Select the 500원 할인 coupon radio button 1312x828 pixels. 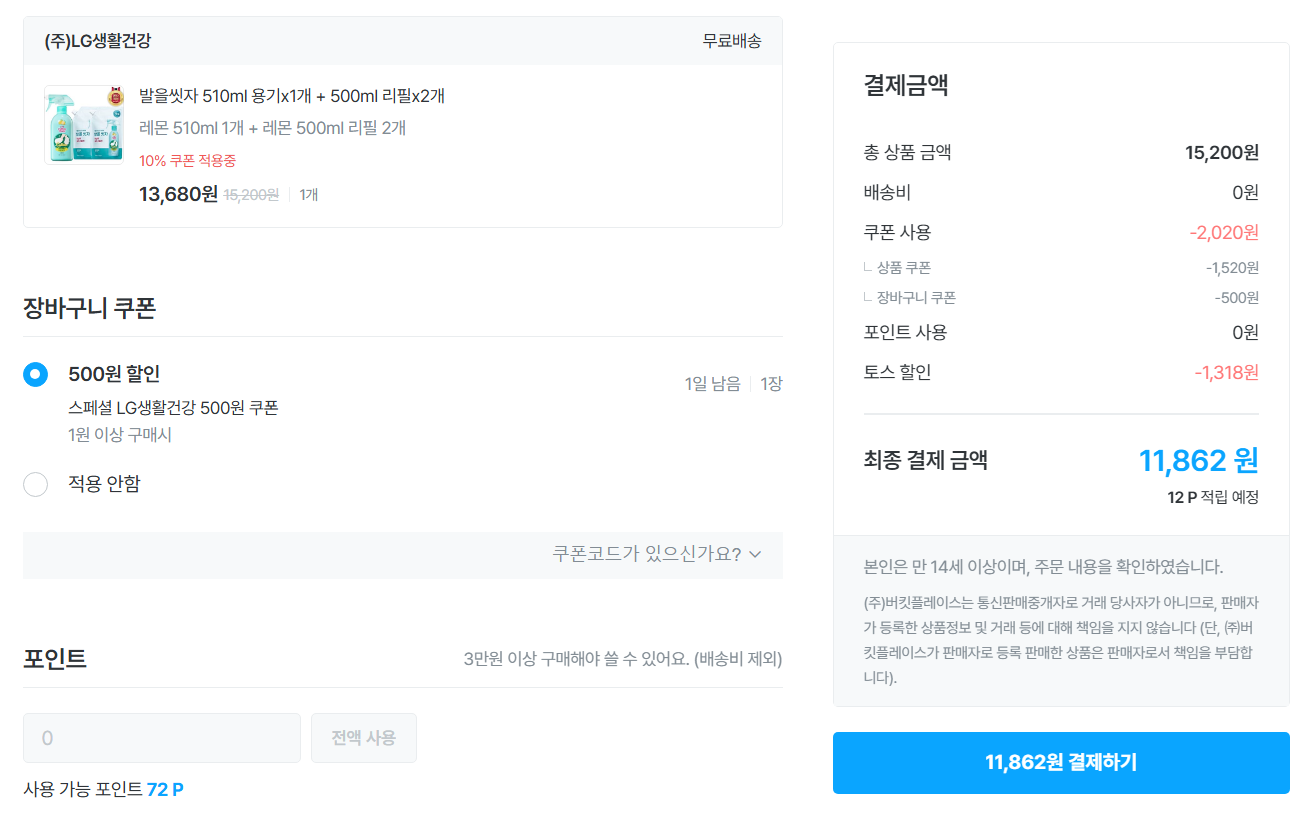(35, 375)
